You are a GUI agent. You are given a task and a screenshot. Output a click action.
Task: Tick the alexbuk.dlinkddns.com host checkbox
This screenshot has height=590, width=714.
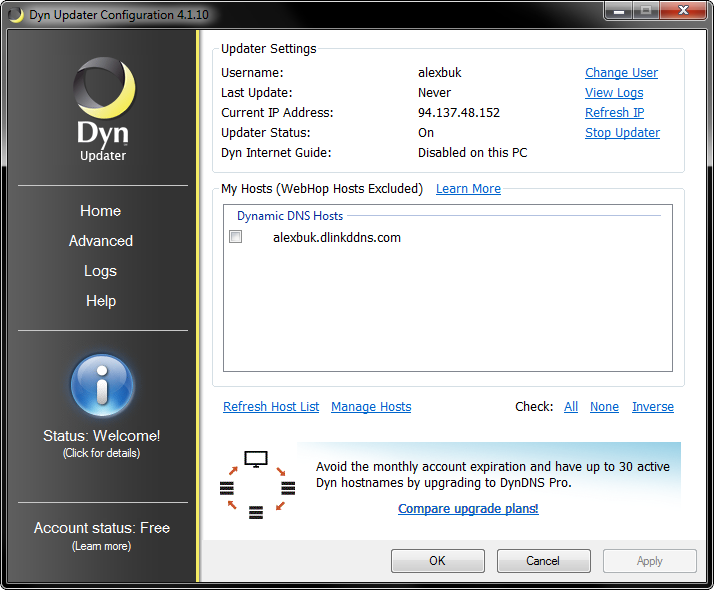click(235, 237)
